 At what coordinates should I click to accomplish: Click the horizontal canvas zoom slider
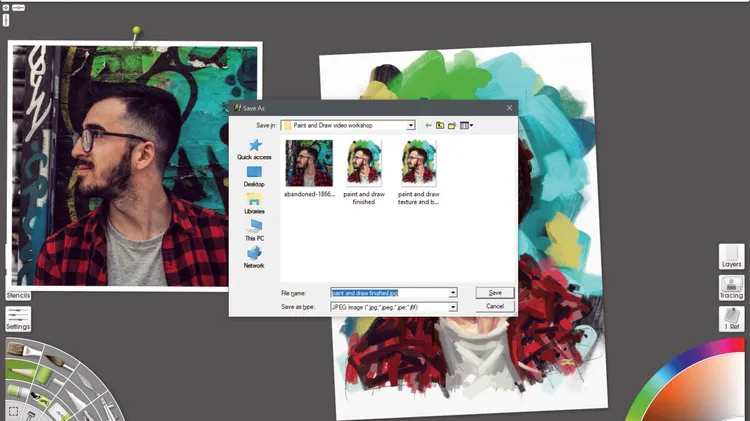(x=19, y=8)
